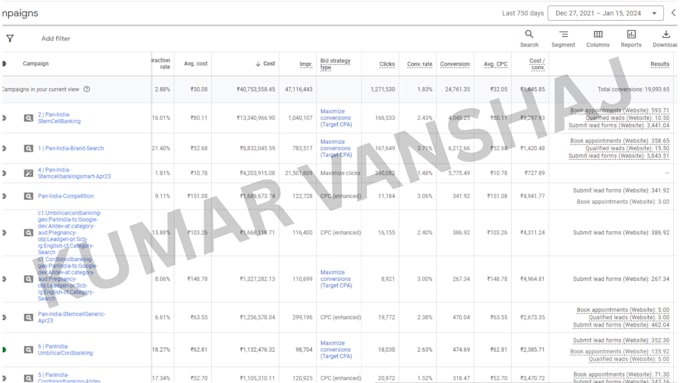Sort by the Clicks column header

tap(387, 64)
